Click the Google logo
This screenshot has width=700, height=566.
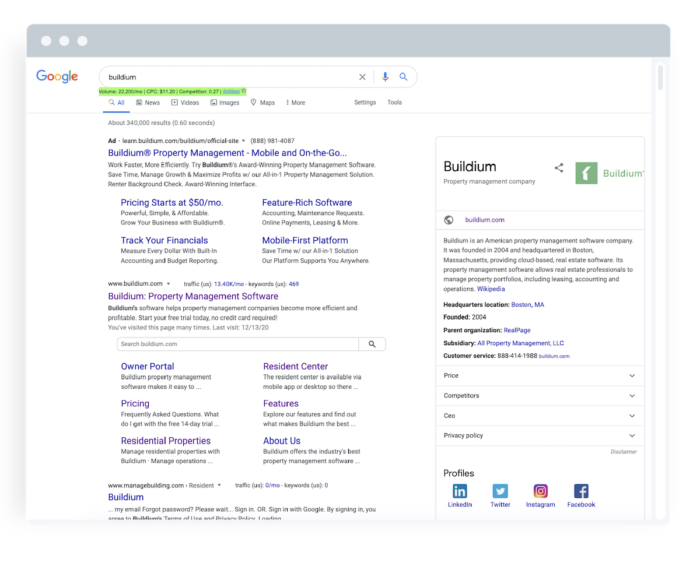tap(57, 76)
